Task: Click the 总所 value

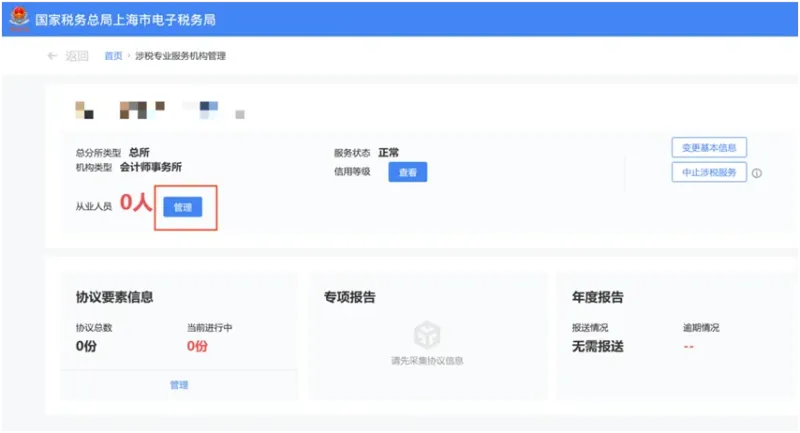Action: (139, 152)
